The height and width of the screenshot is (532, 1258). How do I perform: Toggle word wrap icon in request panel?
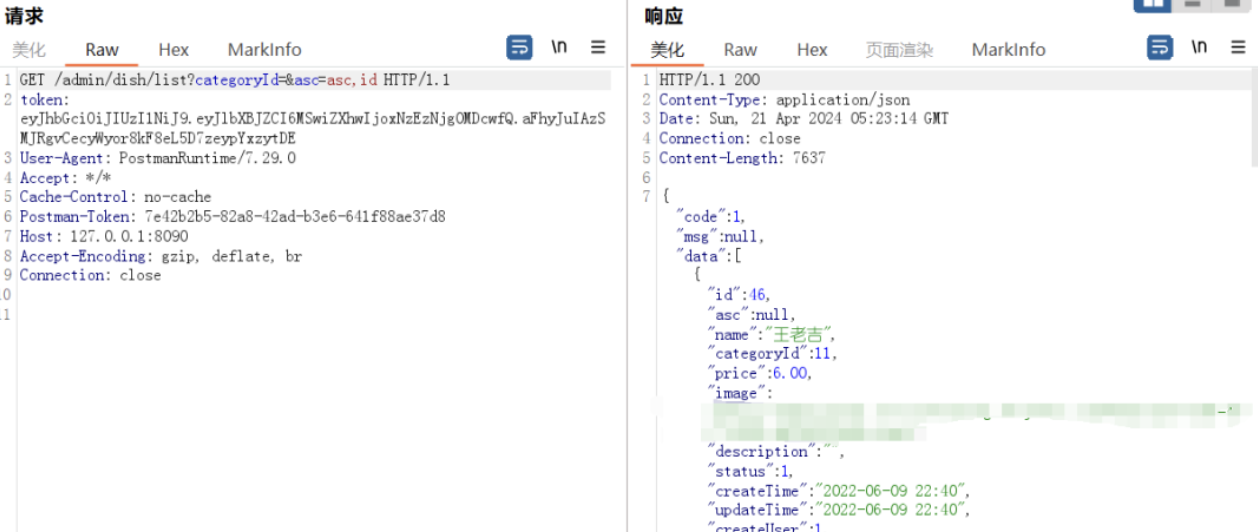pos(519,47)
